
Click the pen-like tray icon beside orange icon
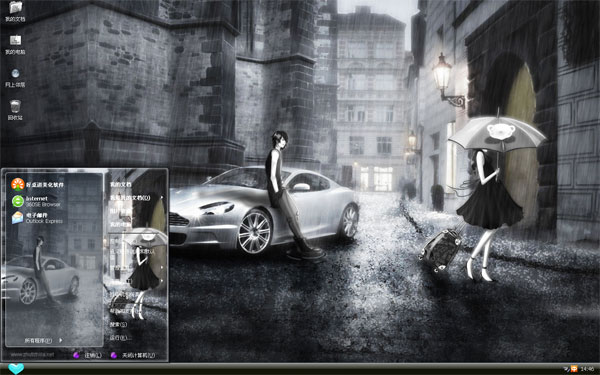[567, 369]
